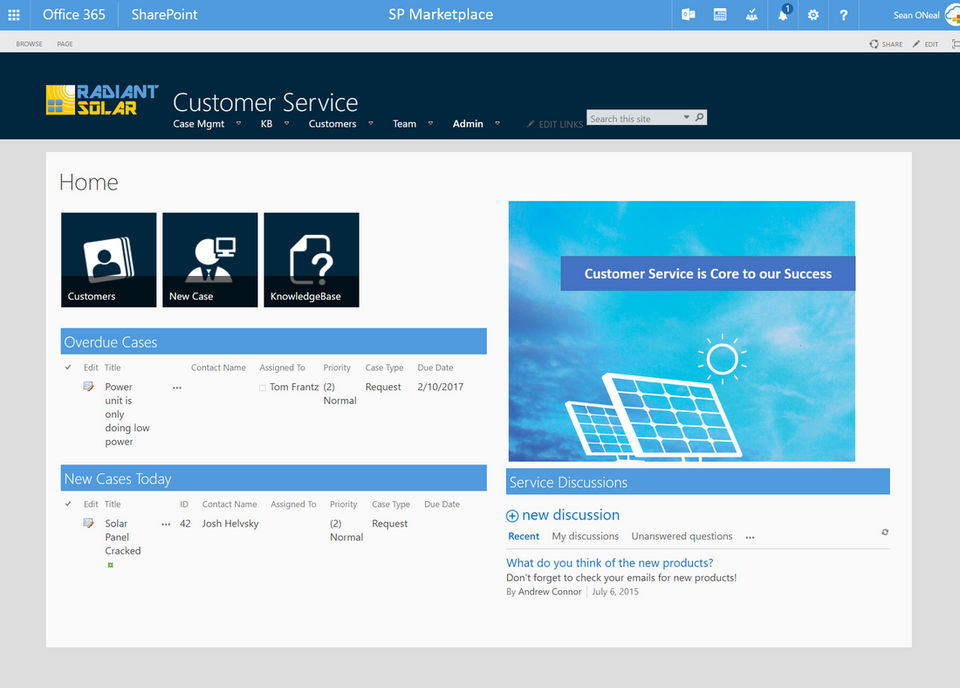This screenshot has height=688, width=960.
Task: Open the 'Power unit is only doing low power' title
Action: pyautogui.click(x=127, y=414)
